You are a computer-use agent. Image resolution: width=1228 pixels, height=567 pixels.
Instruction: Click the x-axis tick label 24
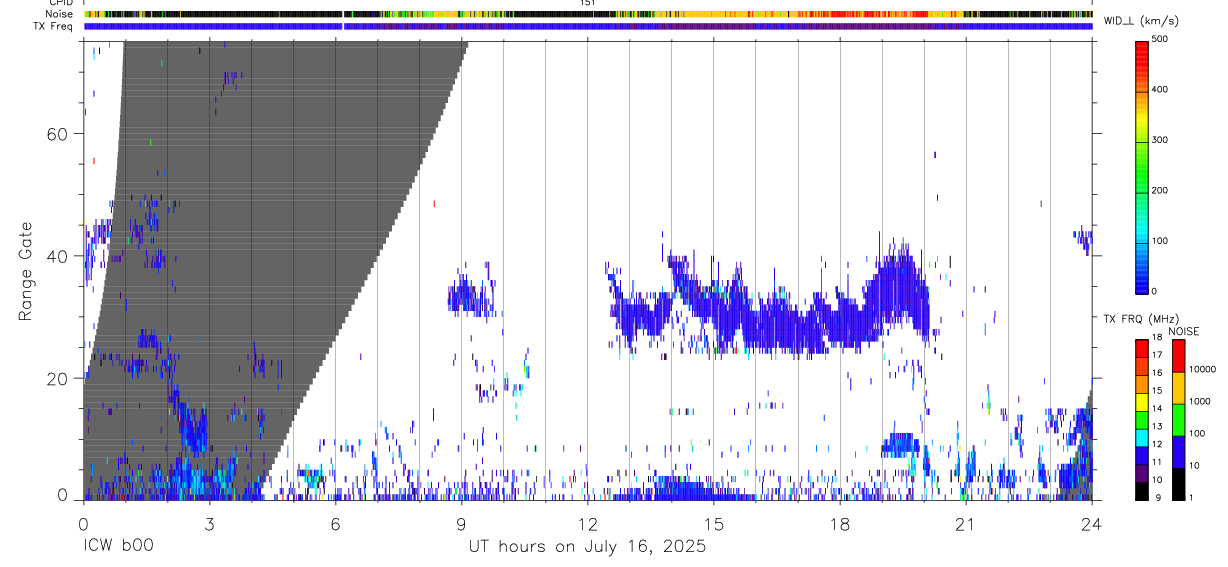pos(1091,523)
